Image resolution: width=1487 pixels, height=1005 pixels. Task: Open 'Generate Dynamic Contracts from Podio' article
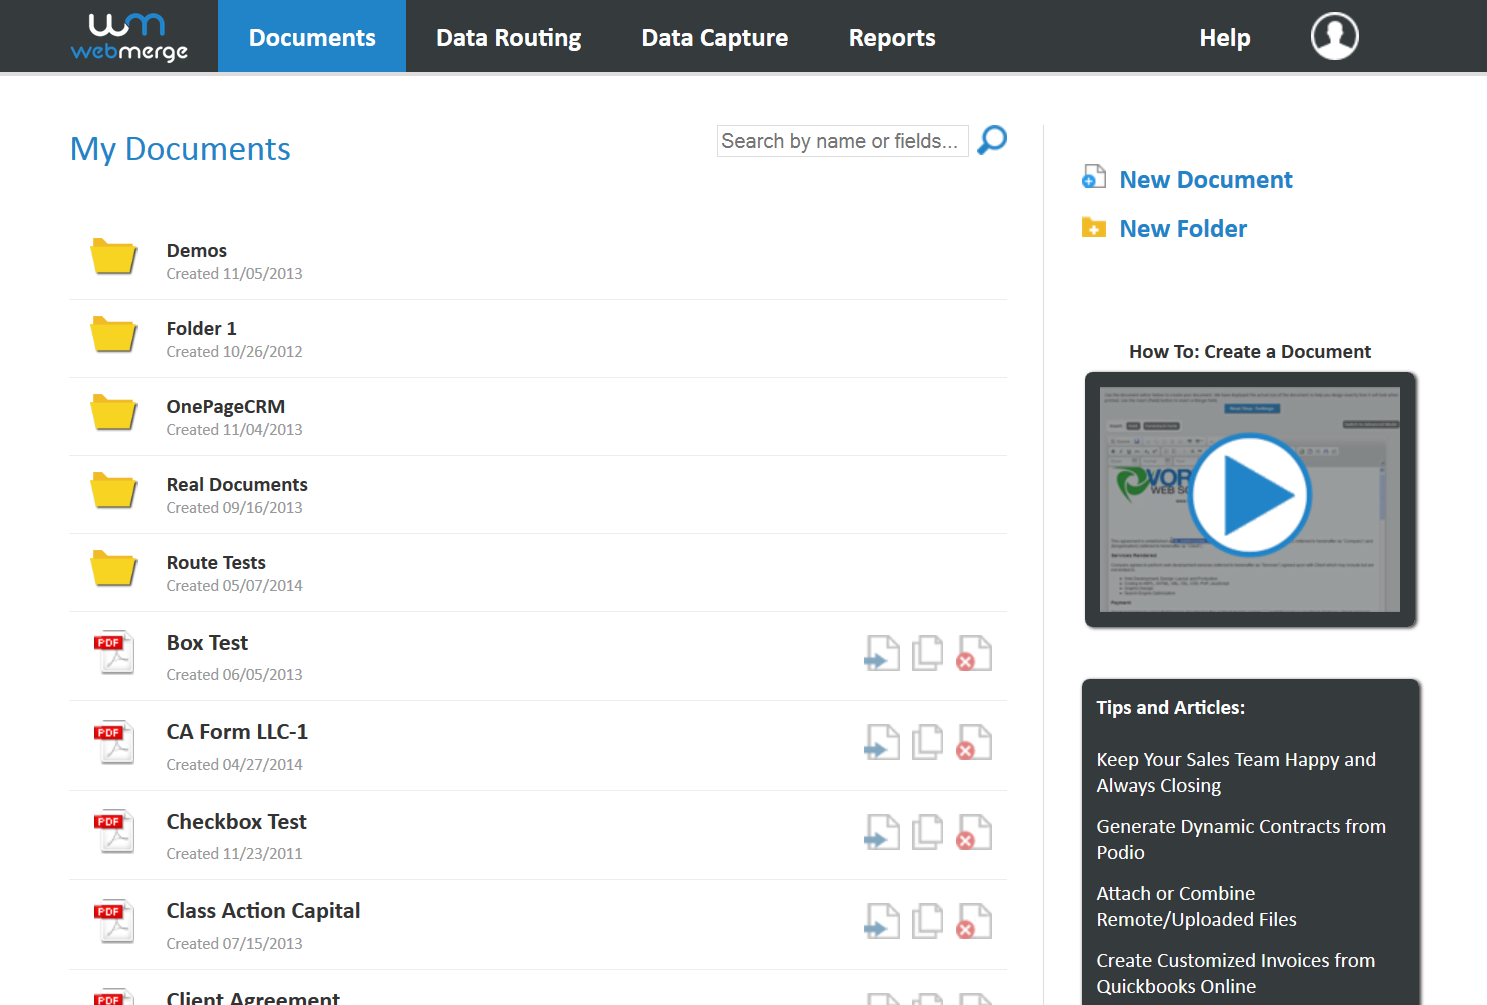1241,839
